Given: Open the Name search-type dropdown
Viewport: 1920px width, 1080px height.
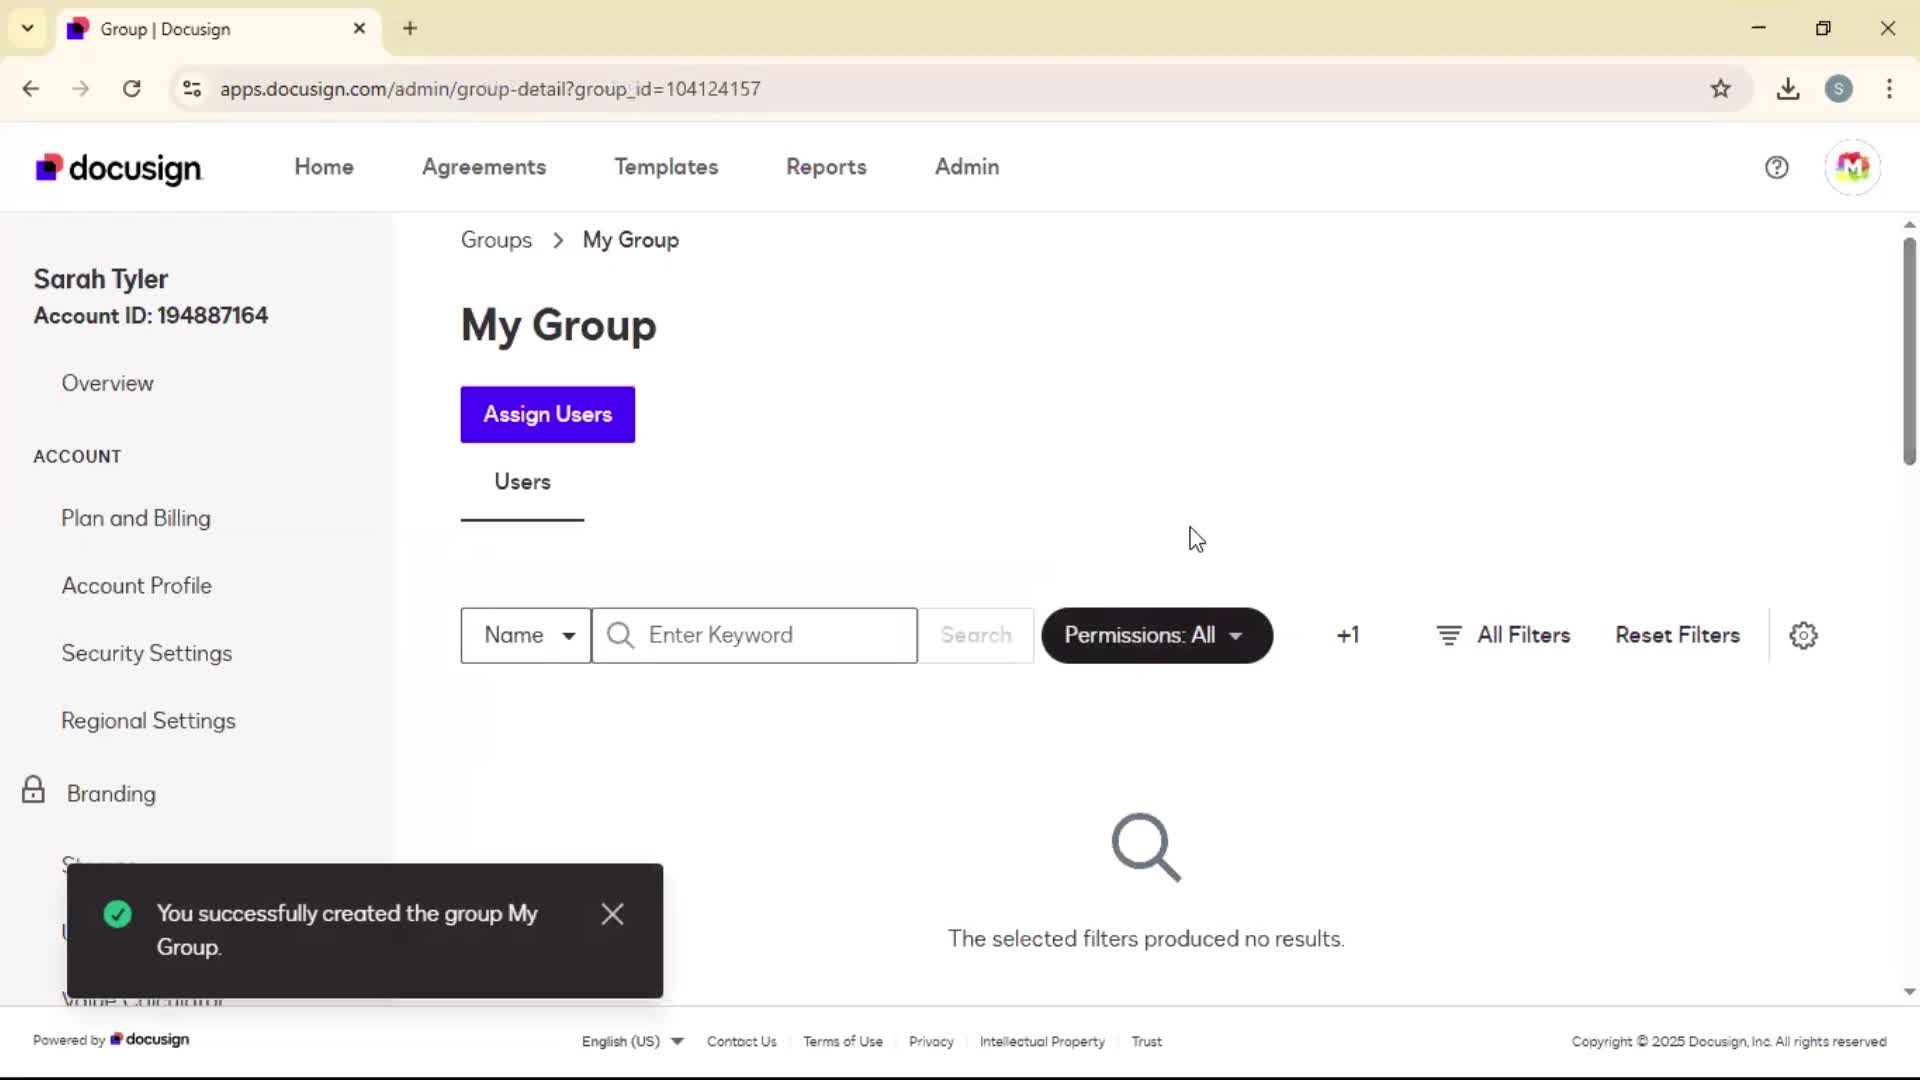Looking at the screenshot, I should tap(526, 635).
